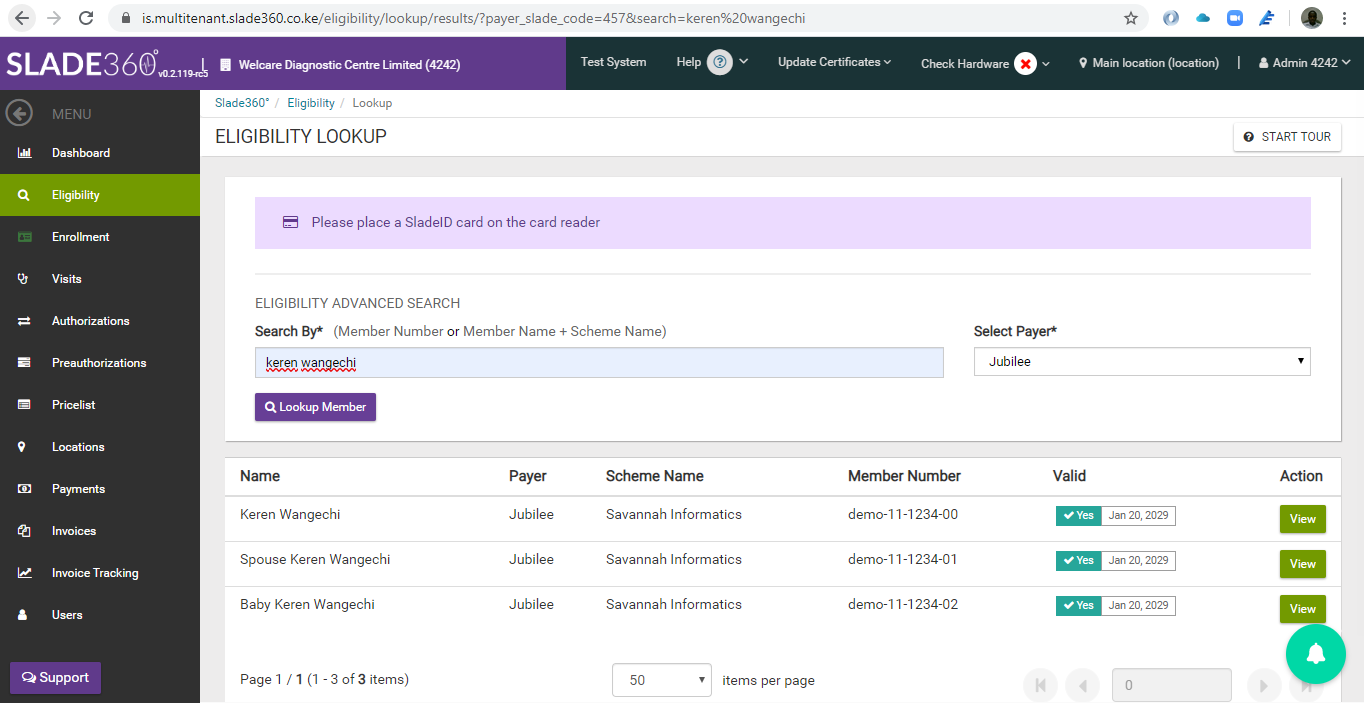View the Spouse Keren Wangechi record
The image size is (1364, 703).
1302,564
